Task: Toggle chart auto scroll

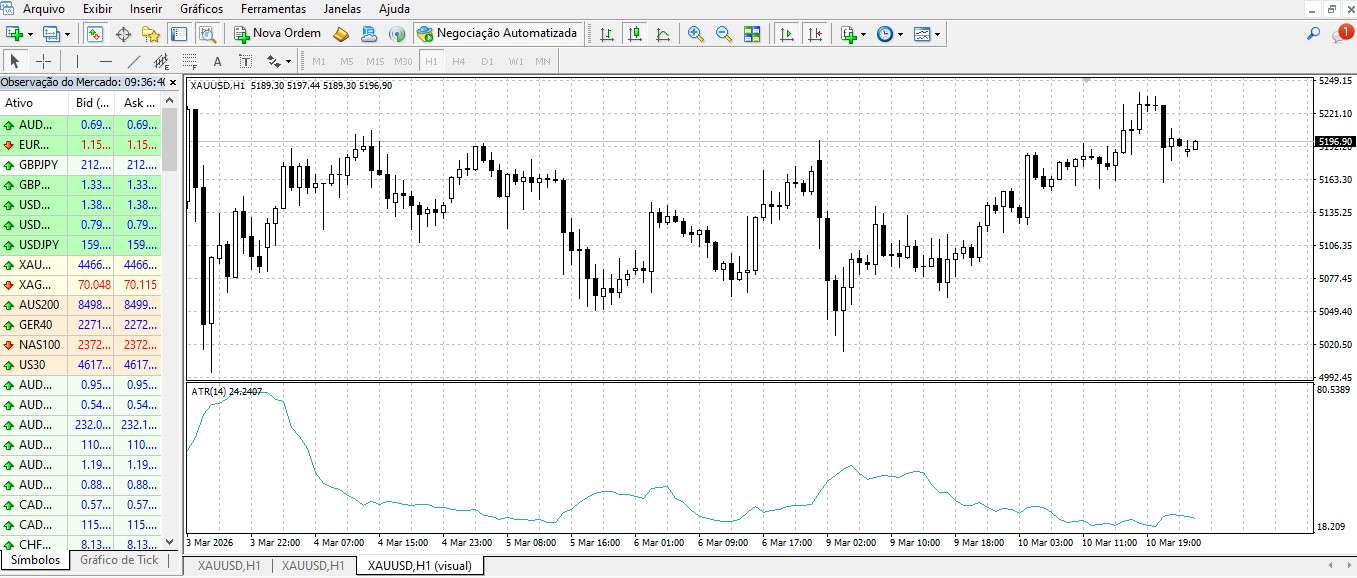Action: click(787, 33)
